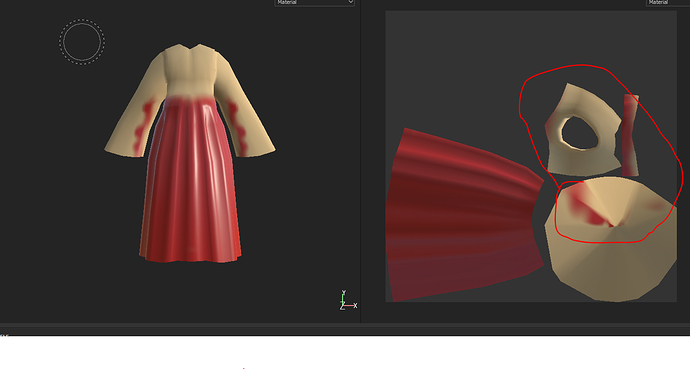Click inside the circular brush cursor
The image size is (690, 369).
coord(82,42)
